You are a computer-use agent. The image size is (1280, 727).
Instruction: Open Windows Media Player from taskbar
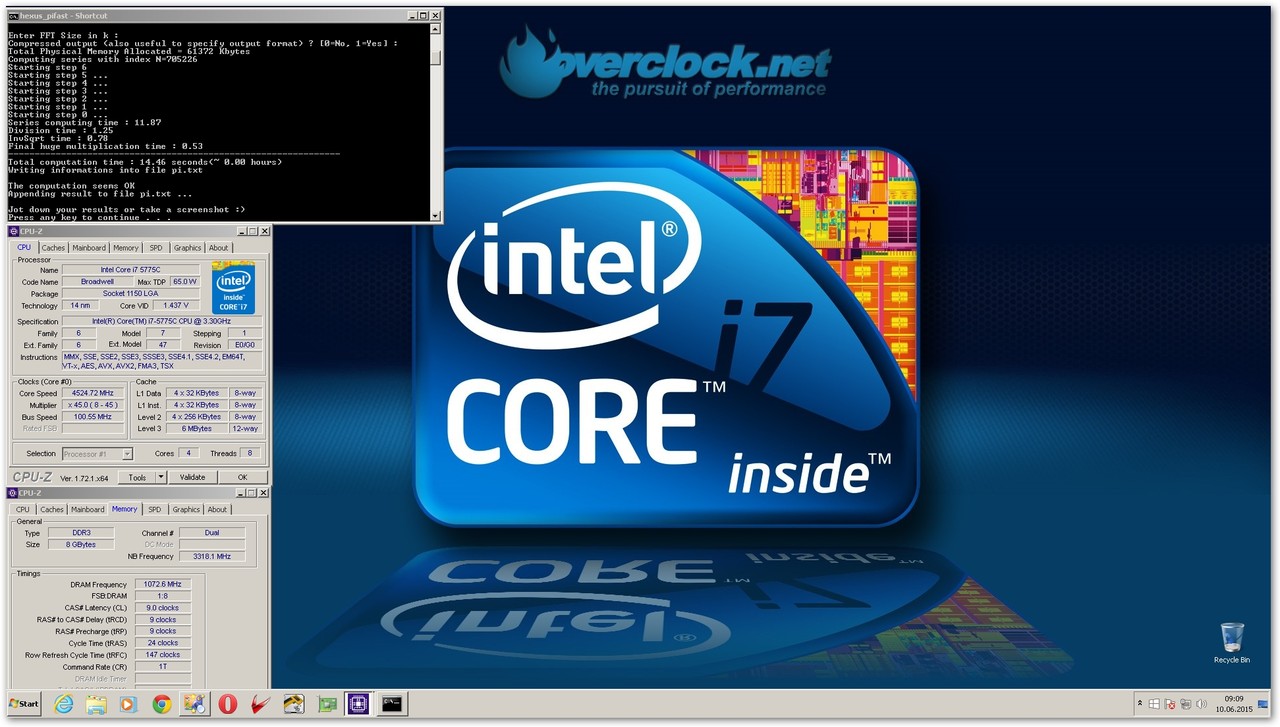pos(128,704)
